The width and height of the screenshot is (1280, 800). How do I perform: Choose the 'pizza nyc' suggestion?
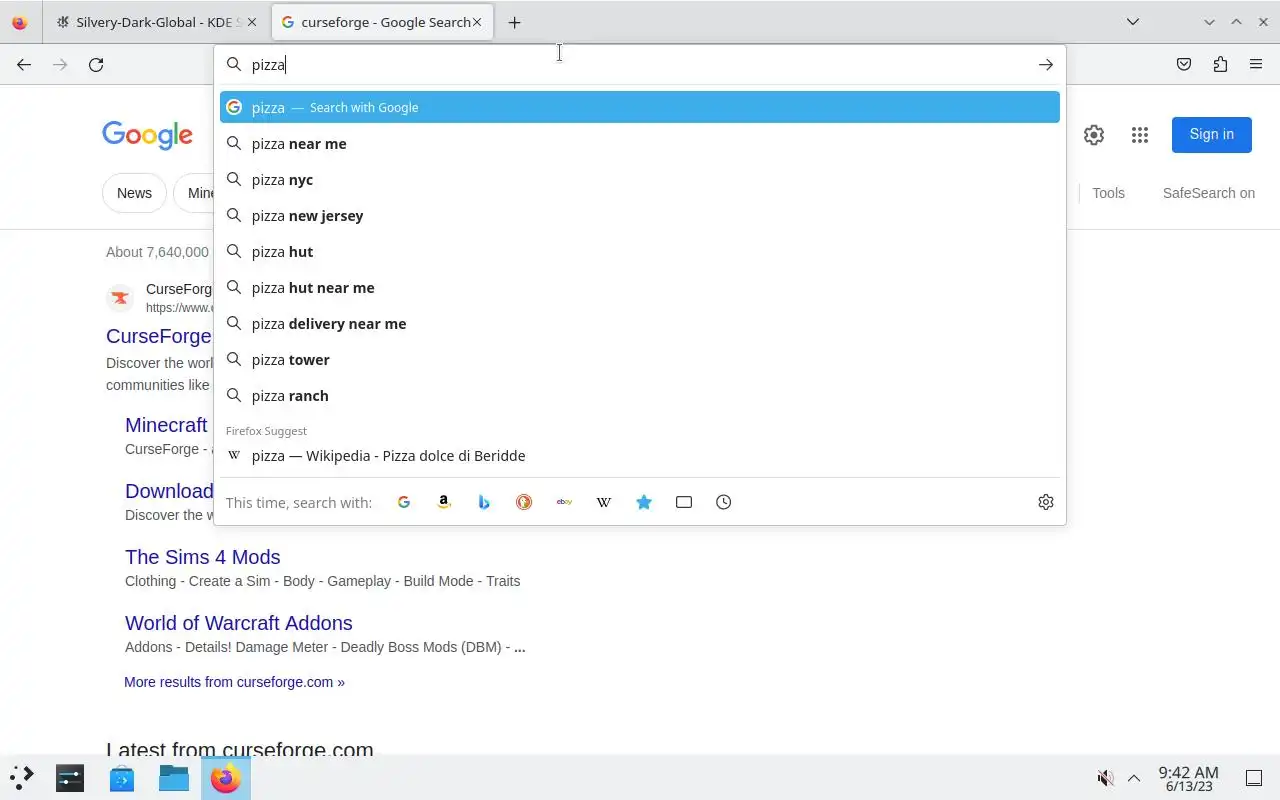pyautogui.click(x=640, y=179)
